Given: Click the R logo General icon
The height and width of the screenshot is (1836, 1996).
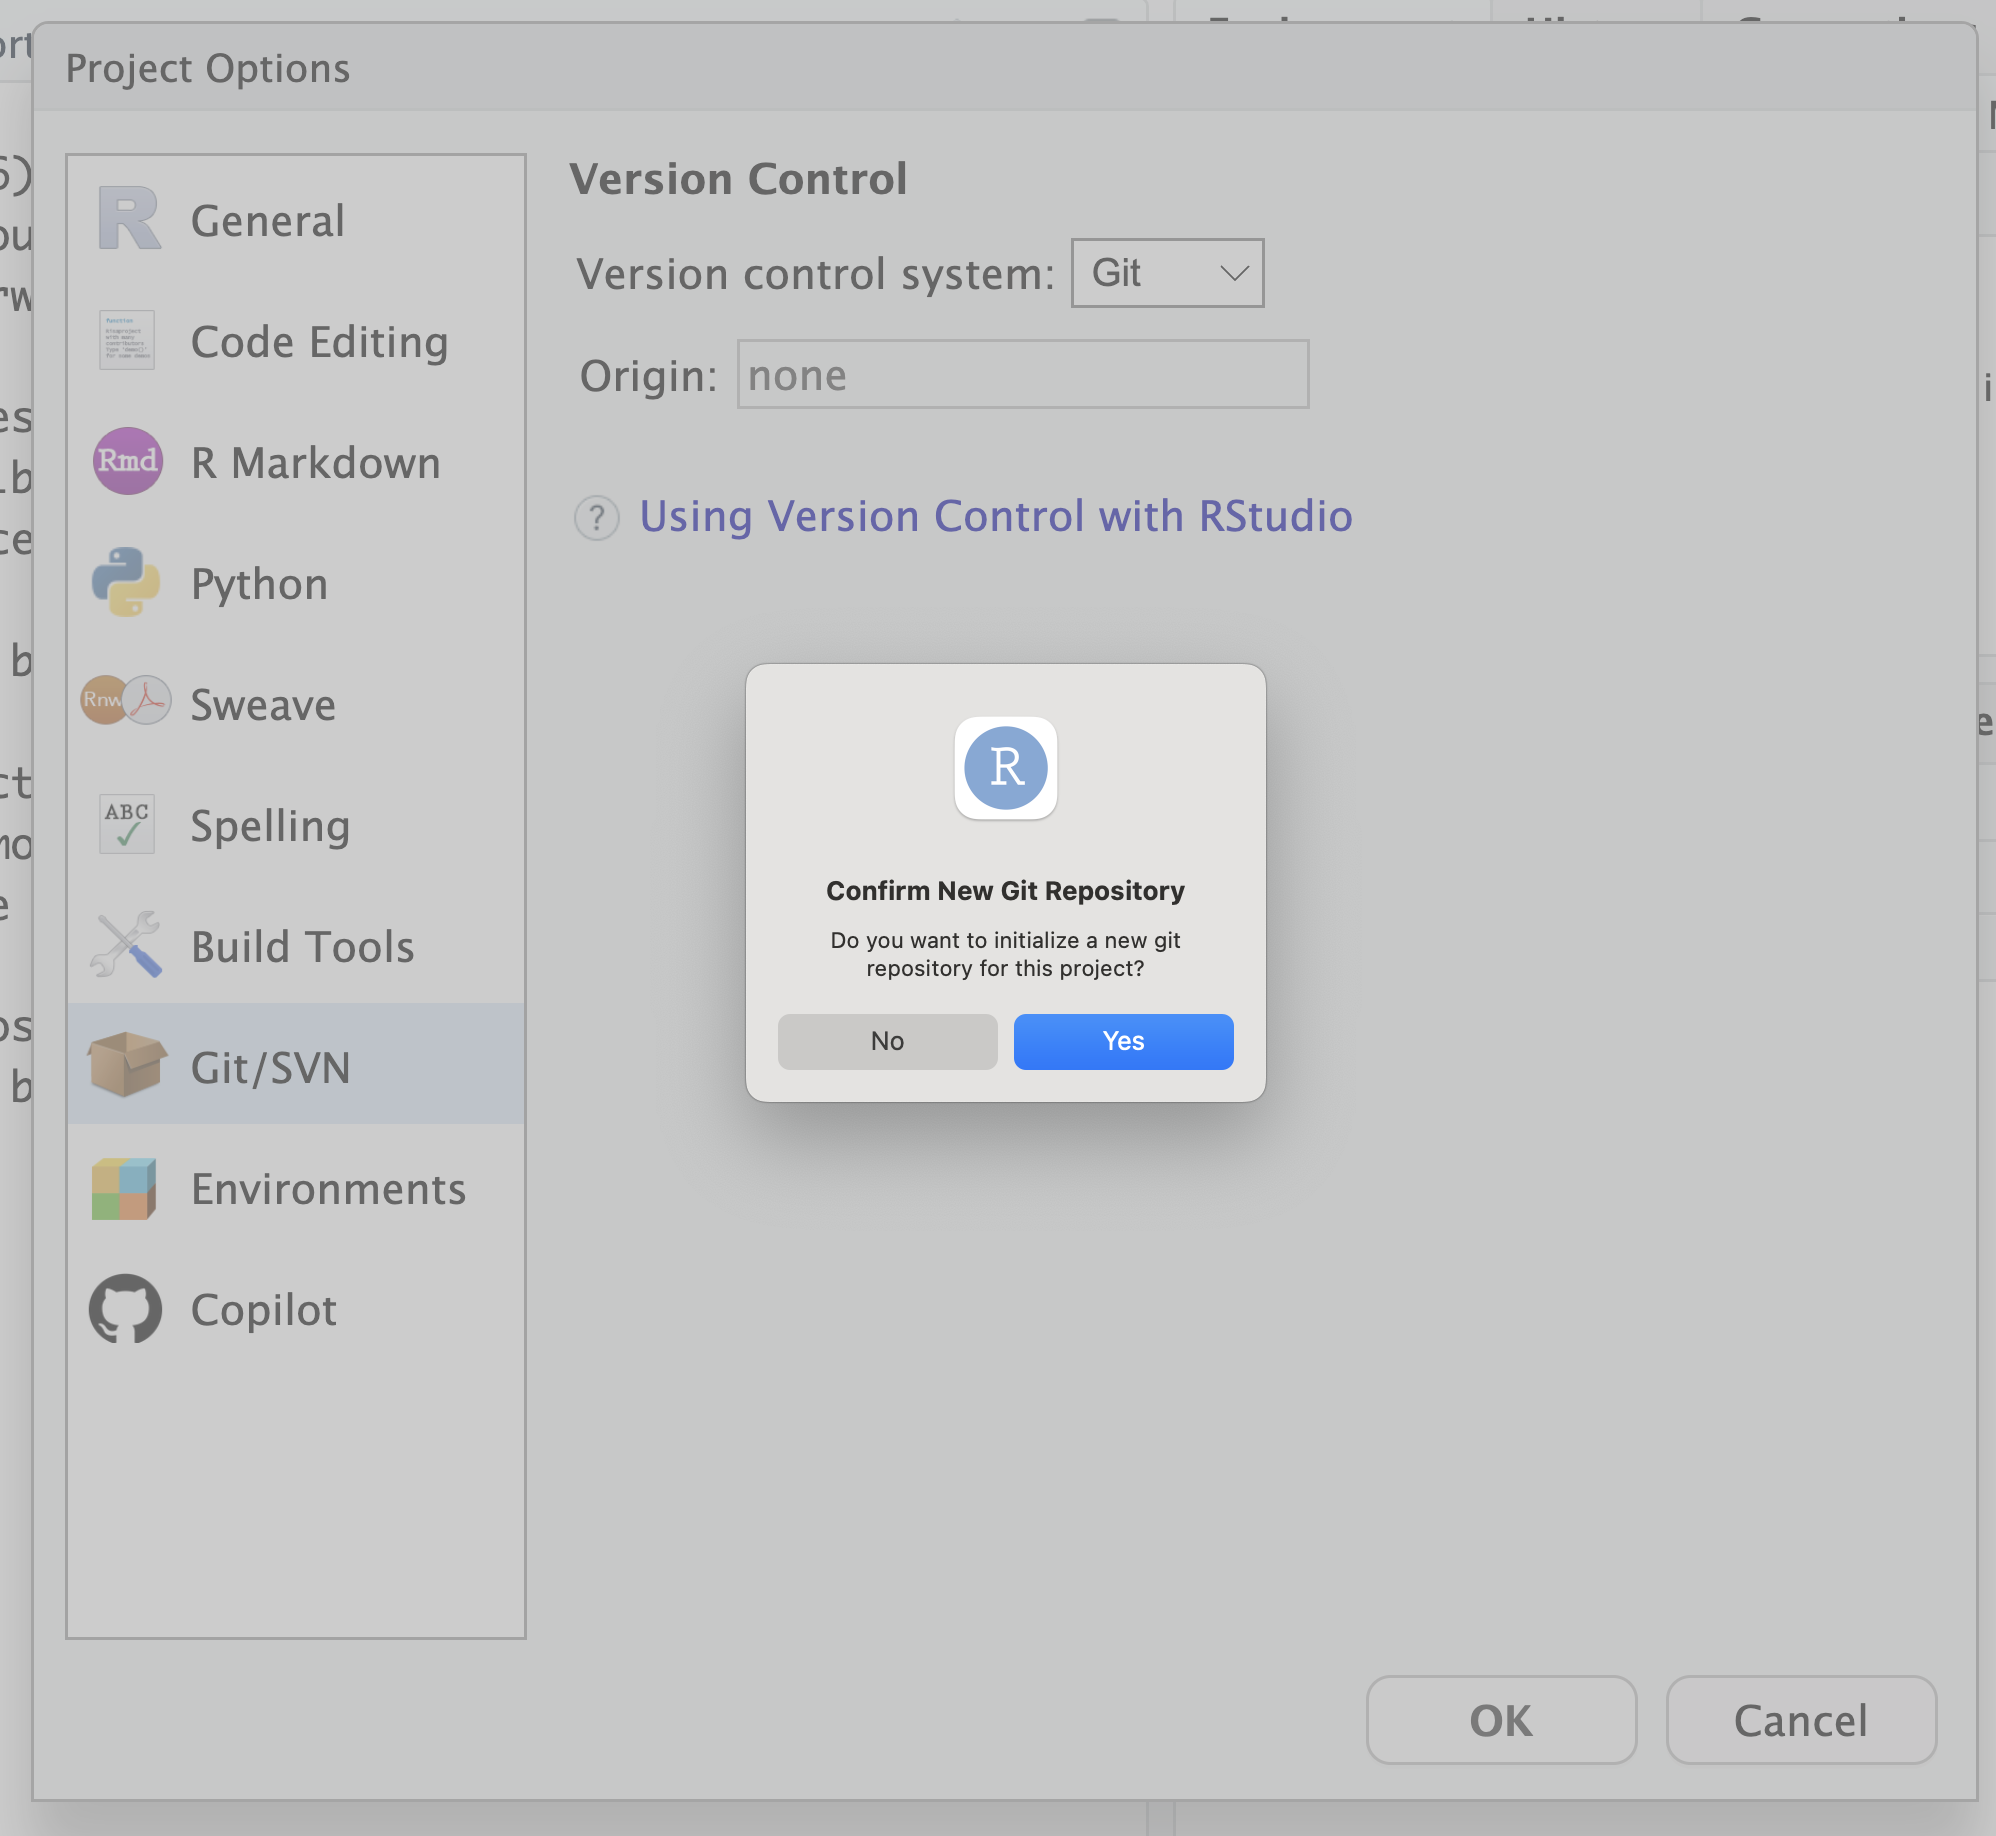Looking at the screenshot, I should (129, 219).
